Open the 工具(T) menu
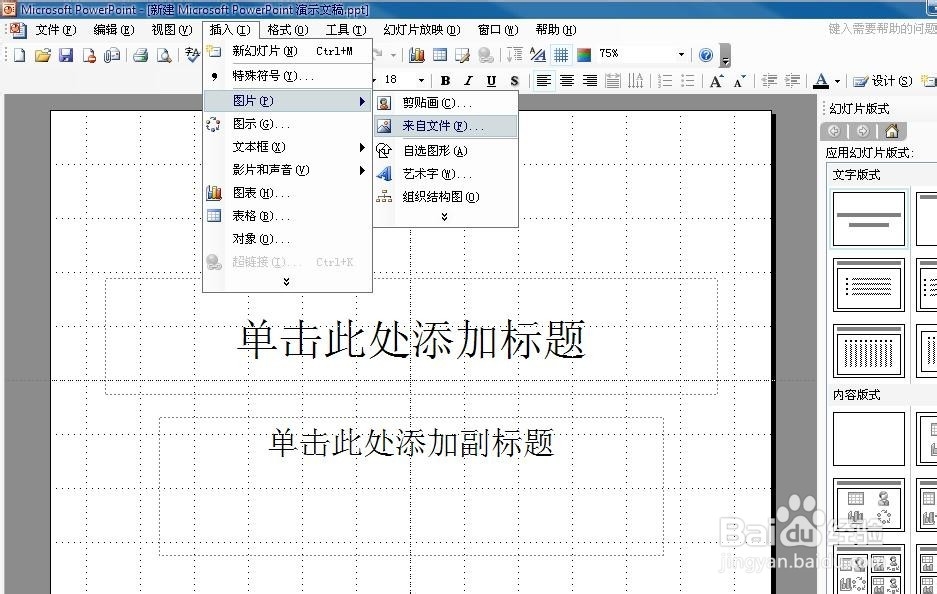This screenshot has width=937, height=594. click(x=345, y=30)
